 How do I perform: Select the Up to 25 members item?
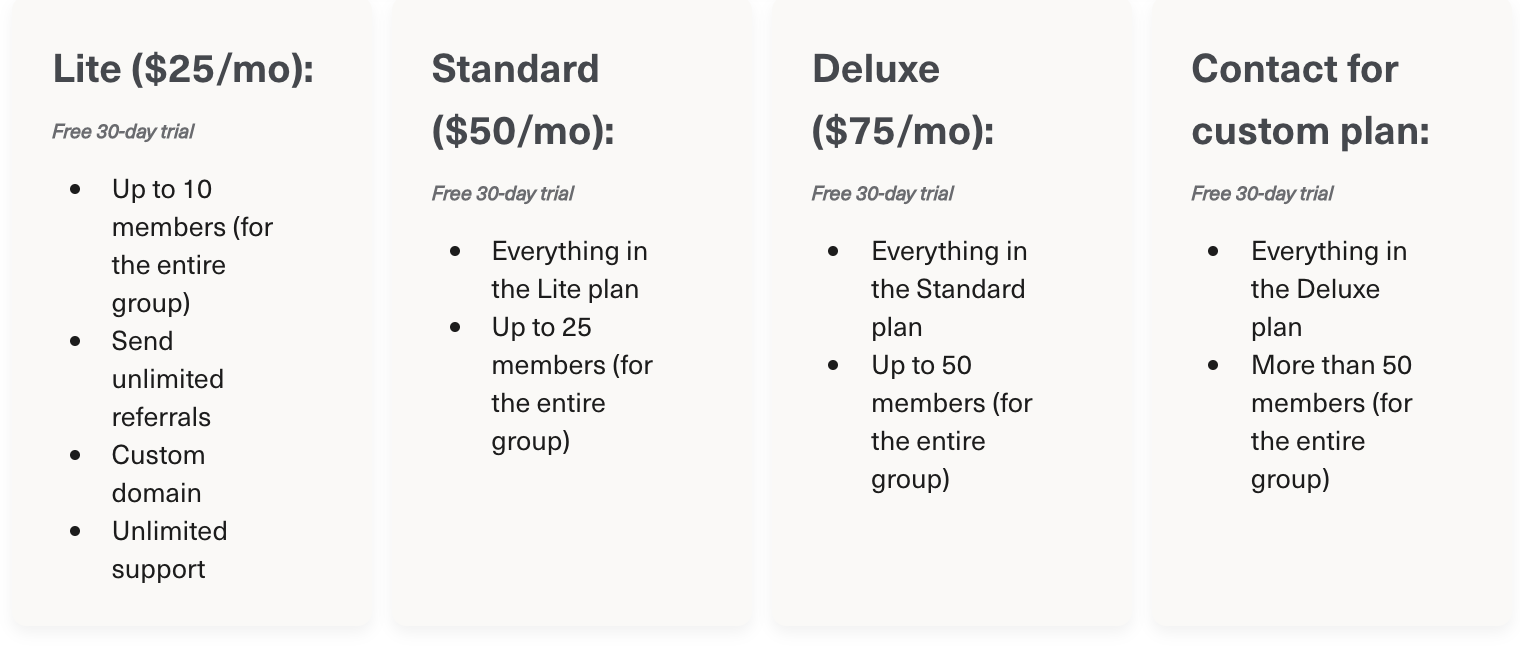571,384
